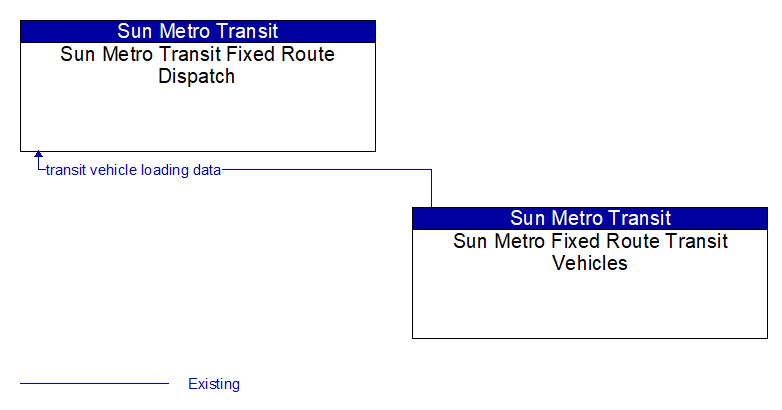Screen dimensions: 782x410
Task: Click the flow line's corner bend above Vehicles box
Action: click(431, 170)
